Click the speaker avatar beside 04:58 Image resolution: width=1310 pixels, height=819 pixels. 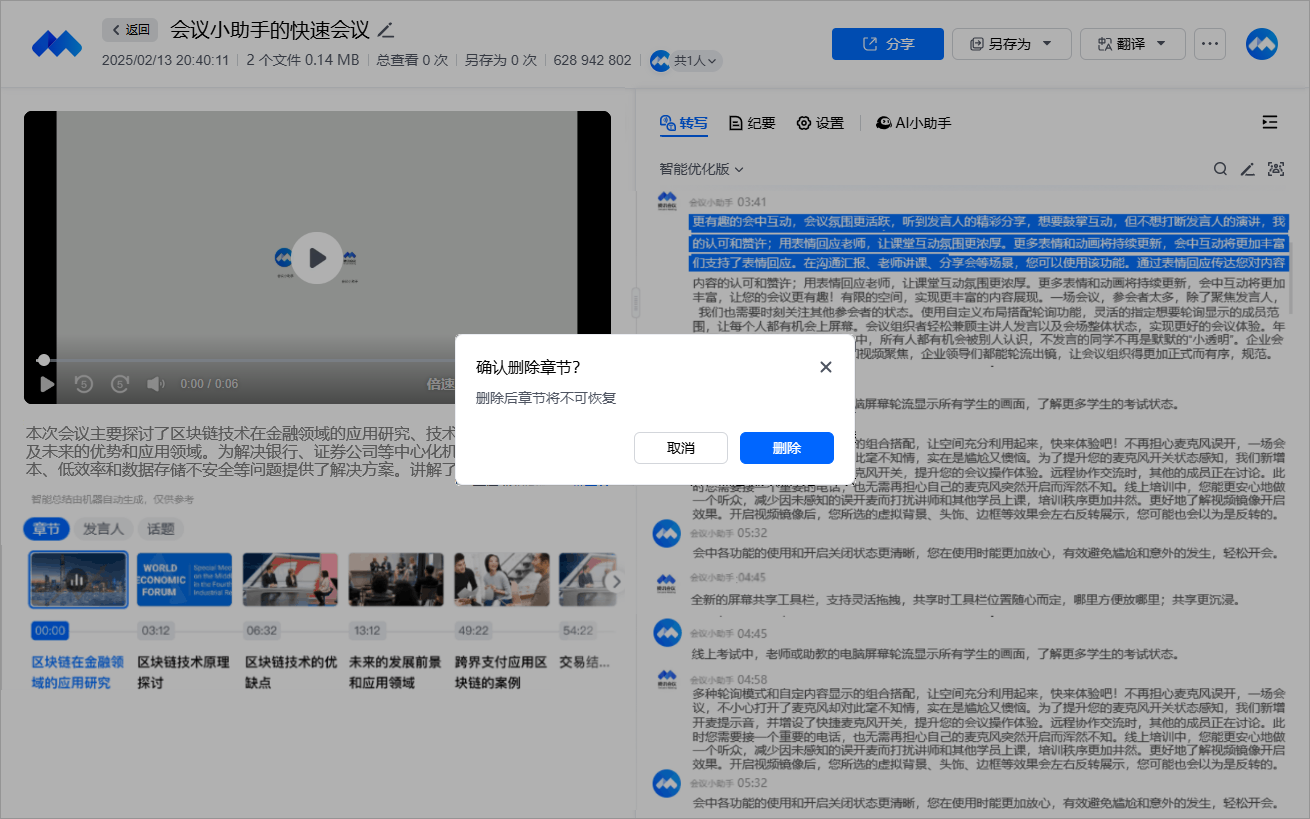coord(666,680)
